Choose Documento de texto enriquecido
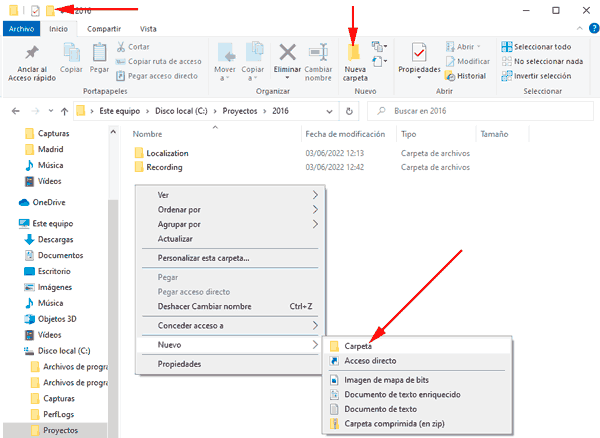600x438 pixels. coord(417,394)
